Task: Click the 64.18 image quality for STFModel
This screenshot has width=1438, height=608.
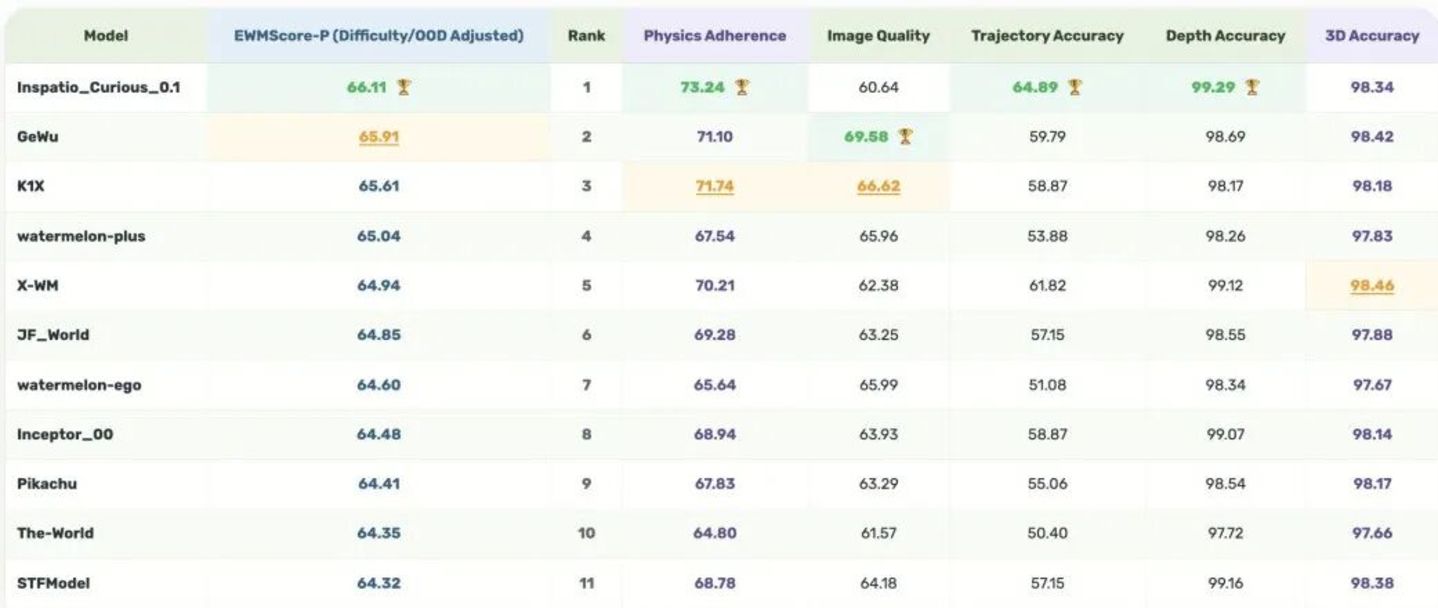Action: click(x=878, y=583)
